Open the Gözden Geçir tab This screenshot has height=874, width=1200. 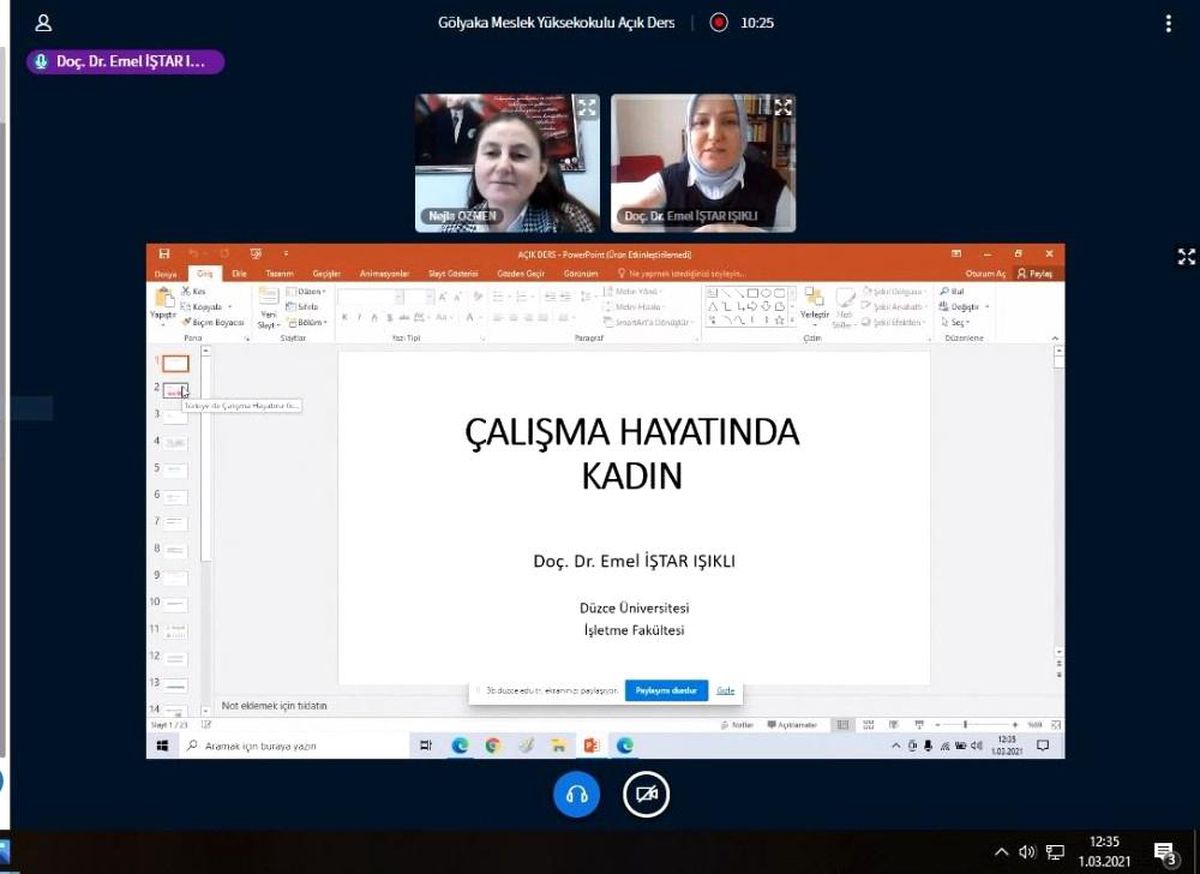[x=521, y=273]
